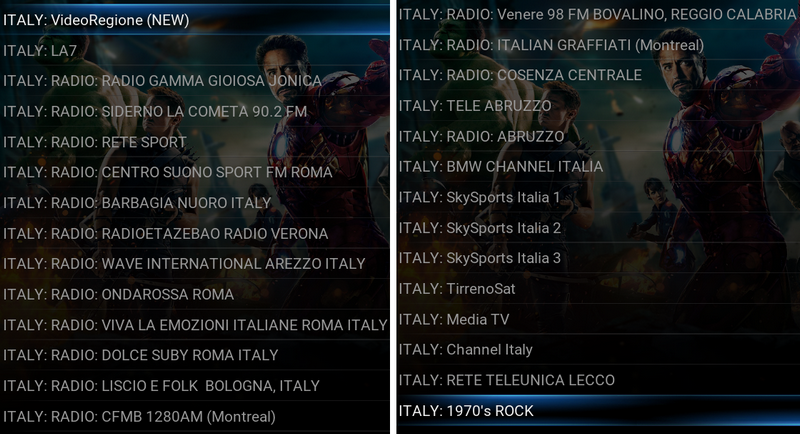Select RADIO: RETE SPORT entry
This screenshot has height=434, width=800.
pyautogui.click(x=195, y=142)
